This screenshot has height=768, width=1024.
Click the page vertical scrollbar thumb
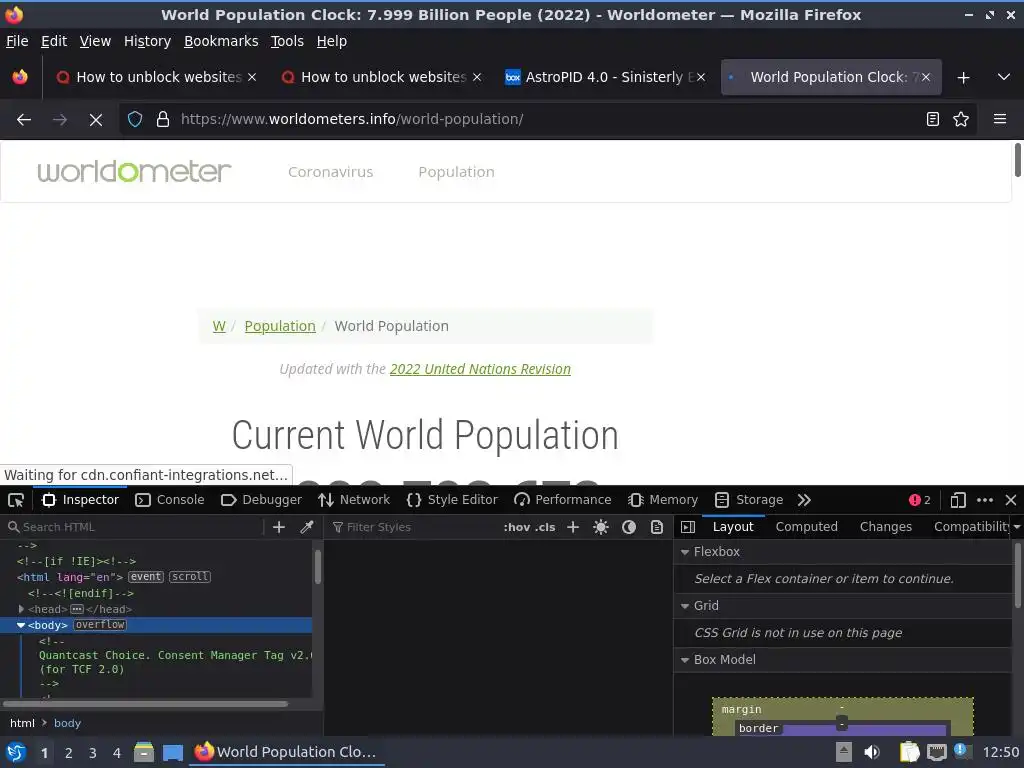(x=1017, y=160)
